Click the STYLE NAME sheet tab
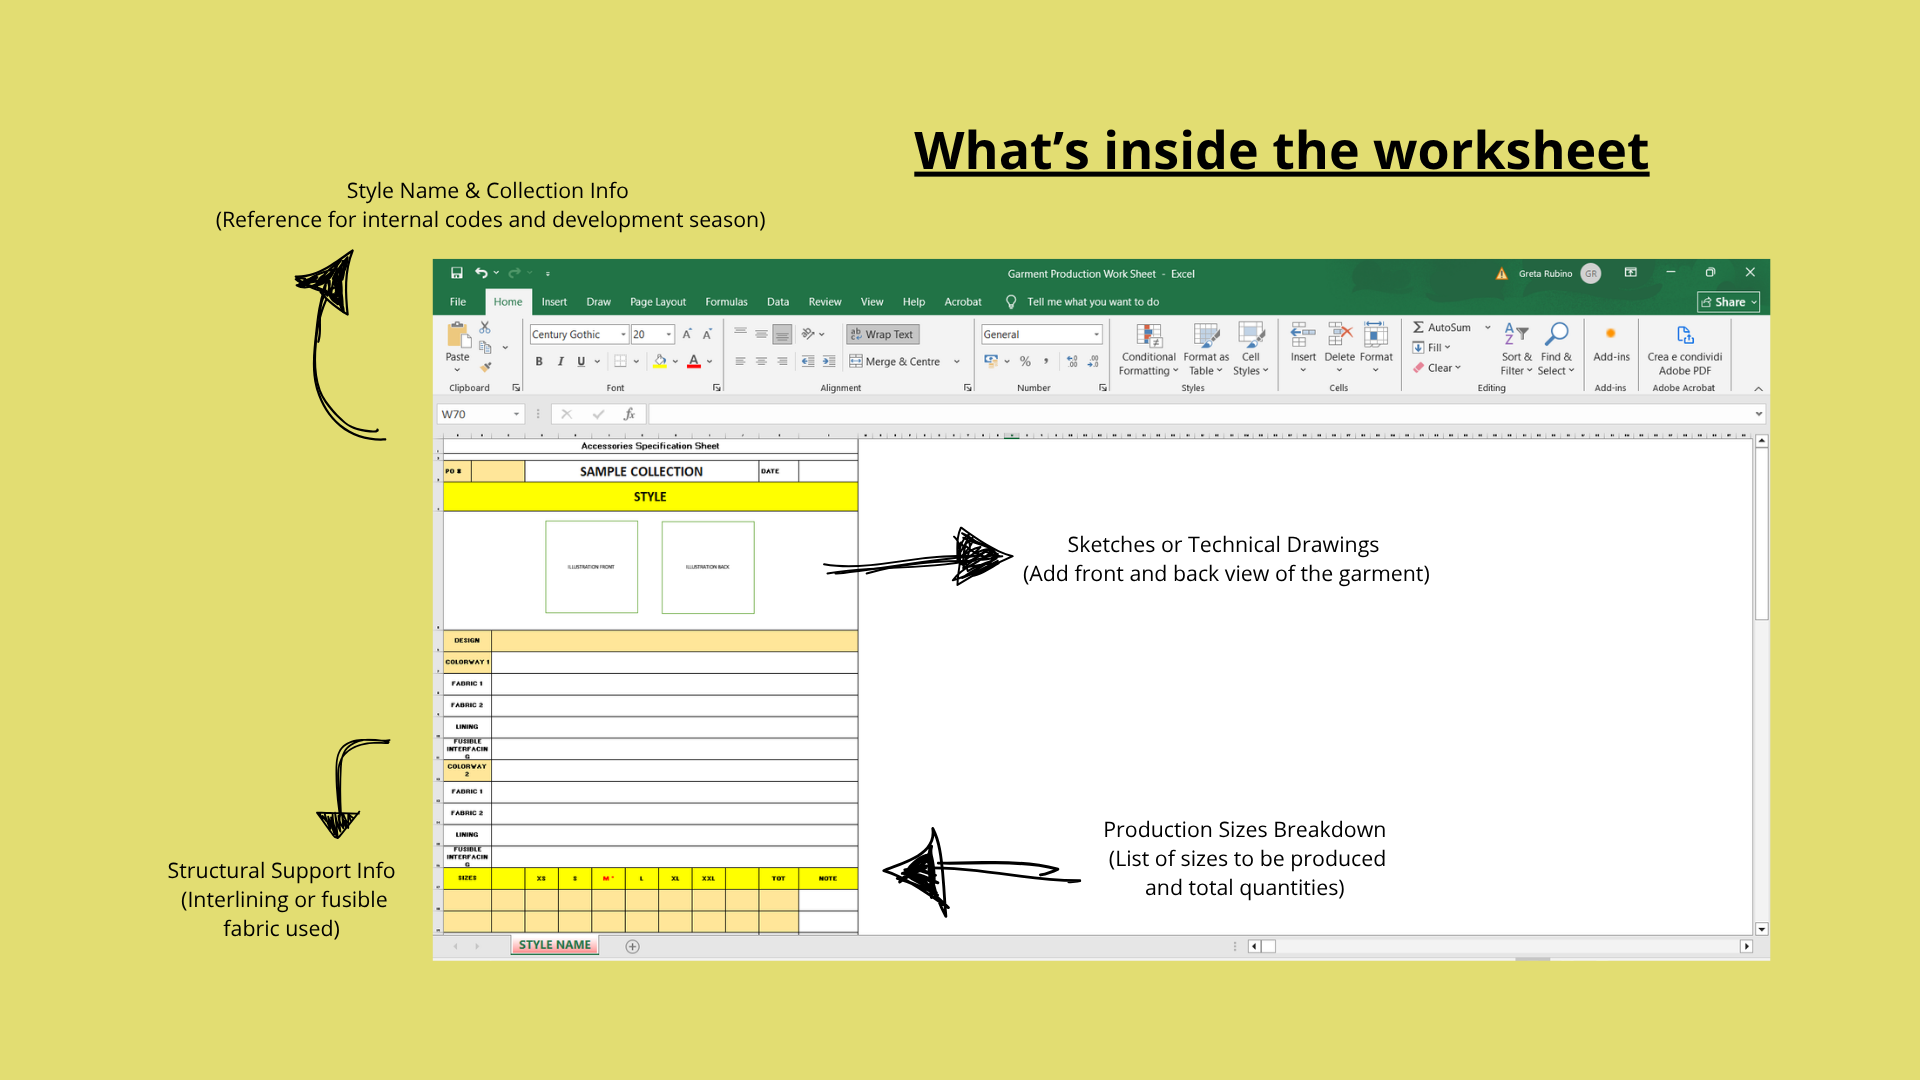Screen dimensions: 1920x1080 click(x=554, y=944)
